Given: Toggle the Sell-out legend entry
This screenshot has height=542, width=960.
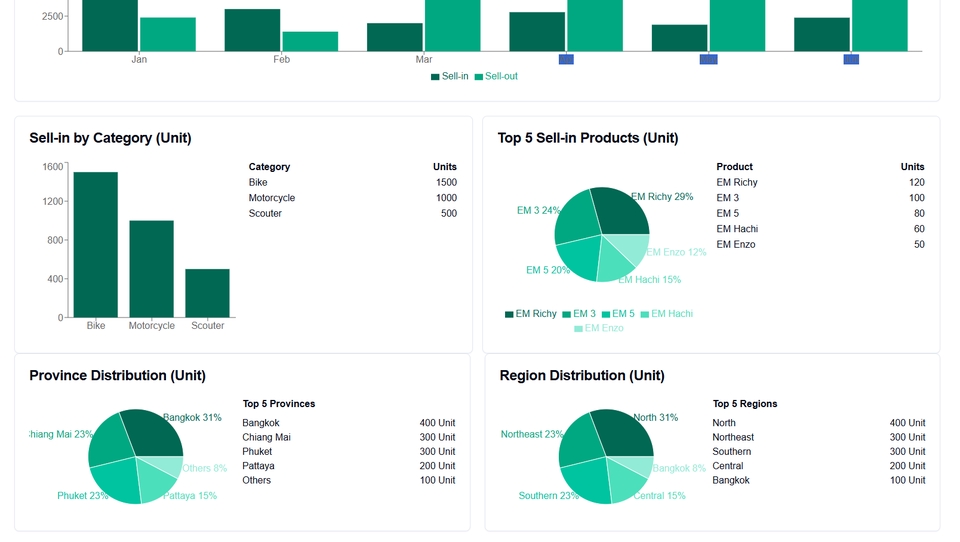Looking at the screenshot, I should point(496,76).
